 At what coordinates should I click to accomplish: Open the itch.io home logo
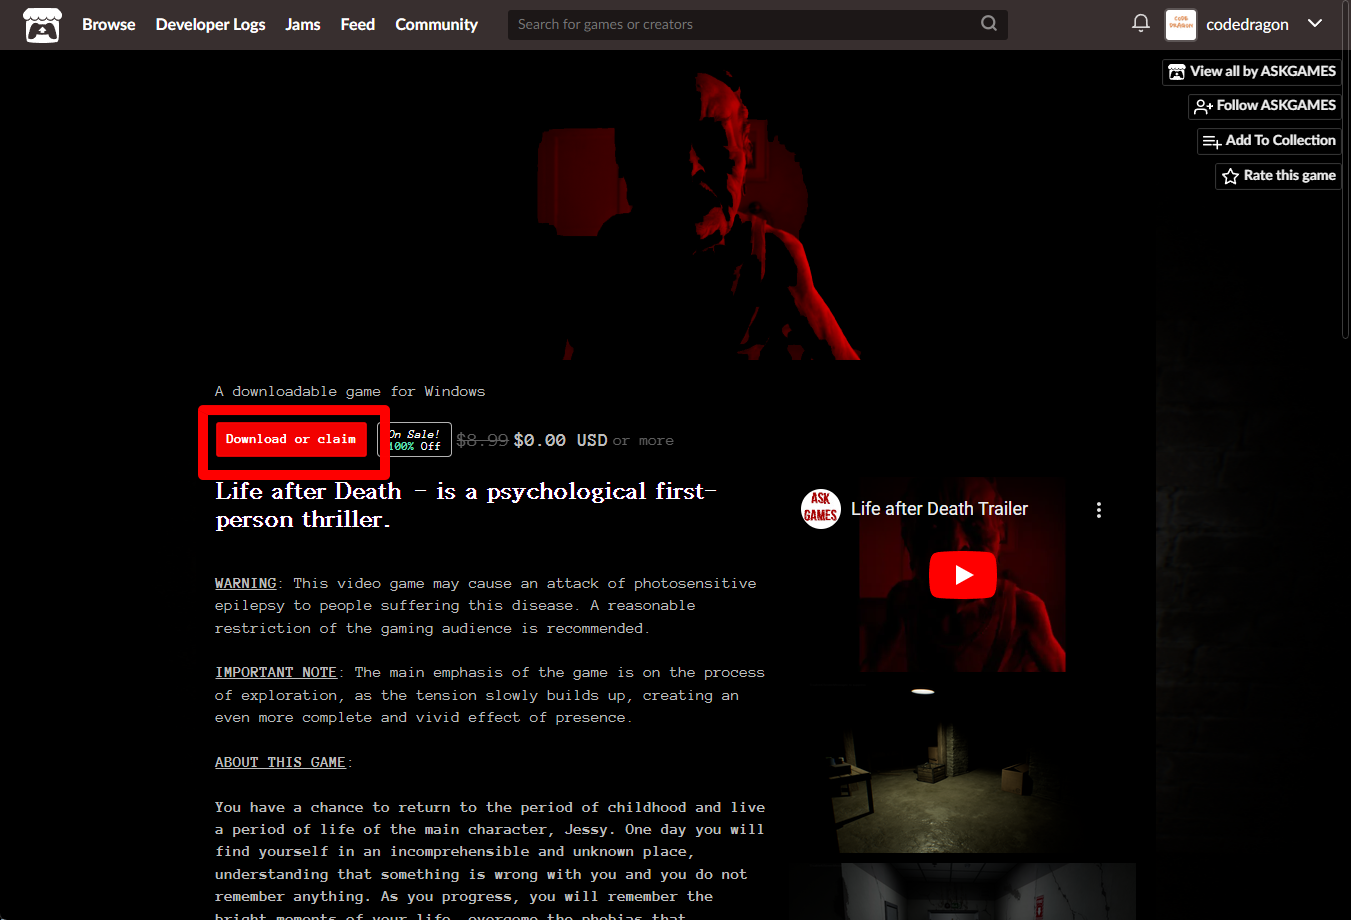tap(42, 25)
